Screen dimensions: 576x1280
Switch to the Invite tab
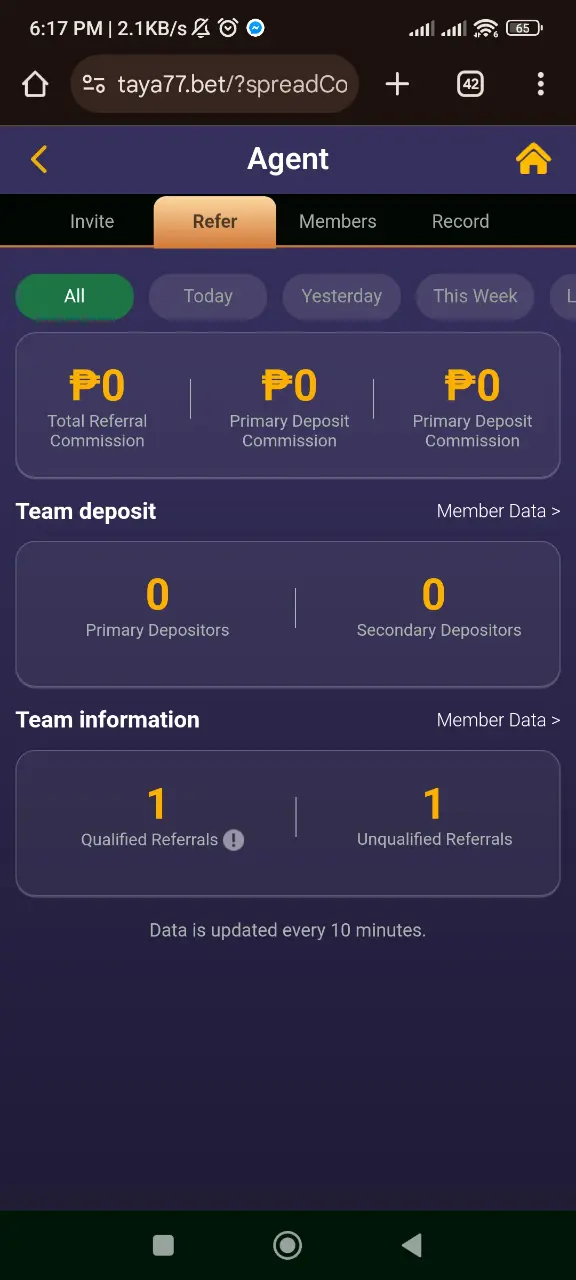[92, 222]
